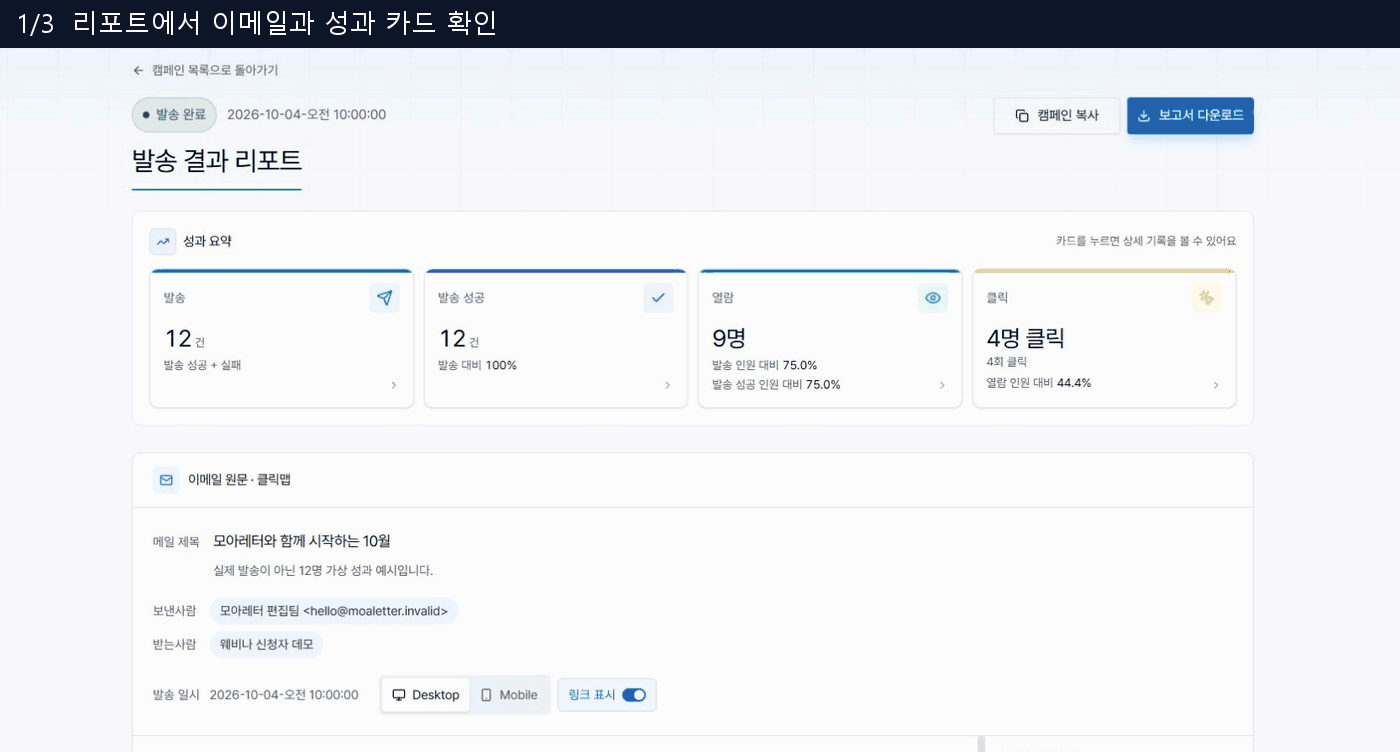The height and width of the screenshot is (752, 1400).
Task: Download the report with 보고서 다운로드
Action: pos(1190,115)
